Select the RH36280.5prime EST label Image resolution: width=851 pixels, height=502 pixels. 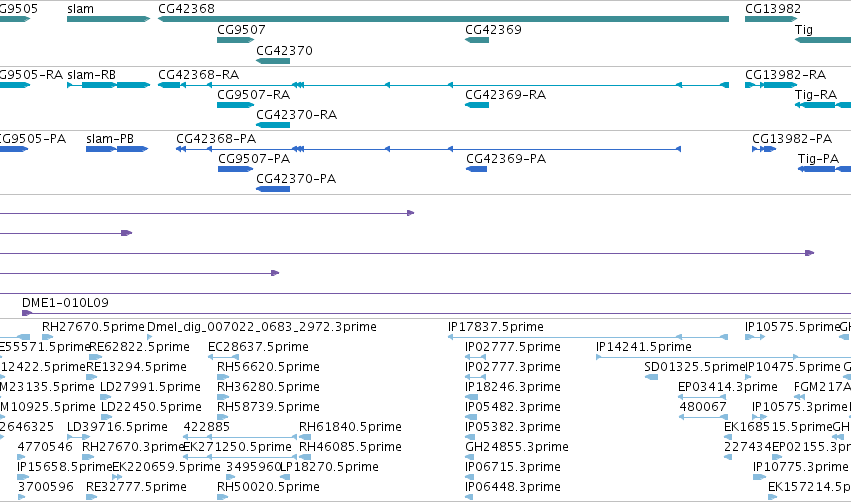pos(268,387)
